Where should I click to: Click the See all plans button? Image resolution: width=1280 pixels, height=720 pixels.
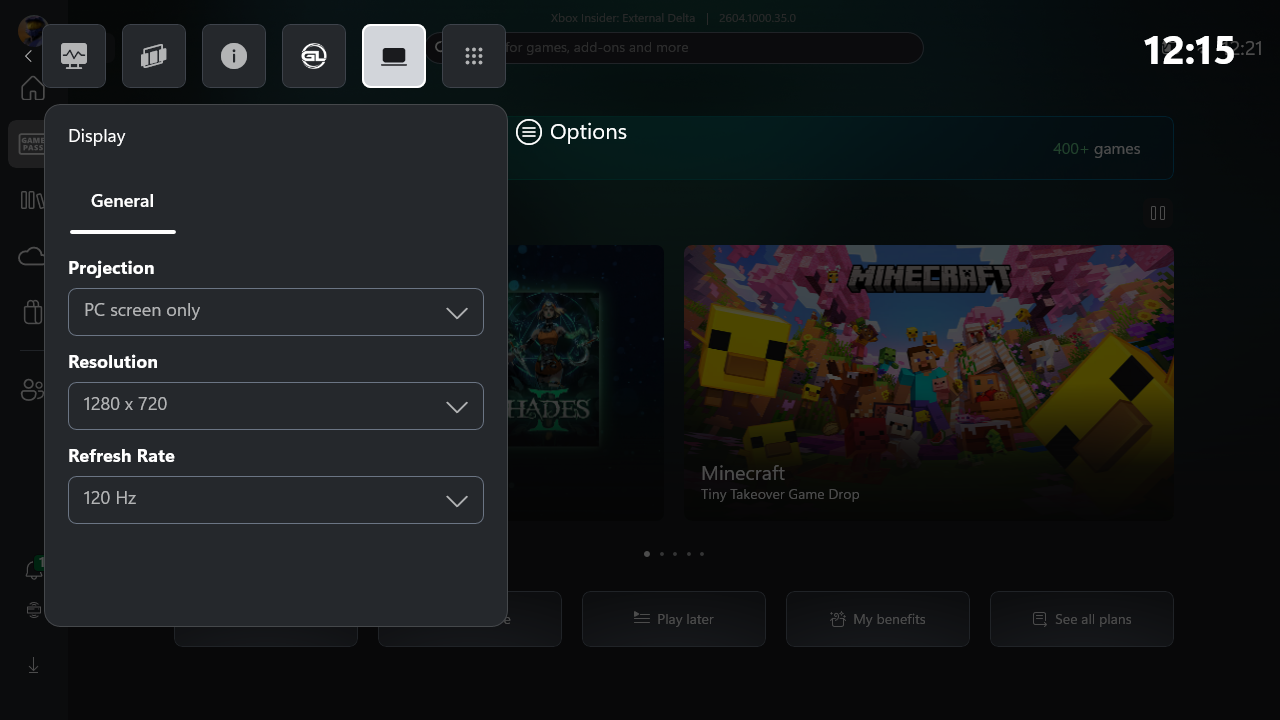pyautogui.click(x=1081, y=619)
